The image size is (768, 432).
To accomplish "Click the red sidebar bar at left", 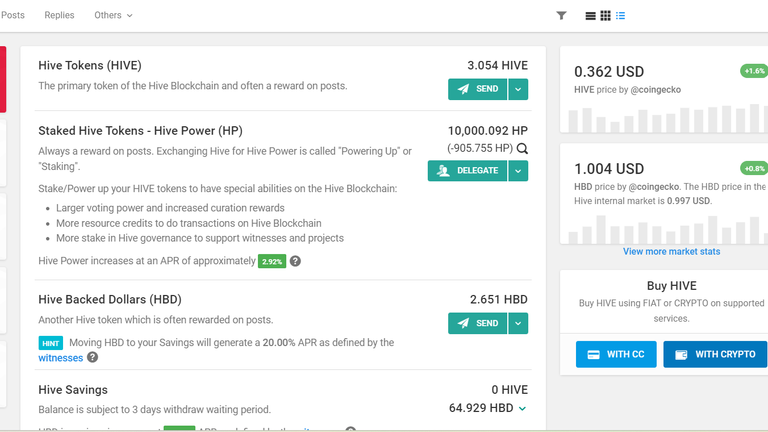I will pyautogui.click(x=3, y=79).
